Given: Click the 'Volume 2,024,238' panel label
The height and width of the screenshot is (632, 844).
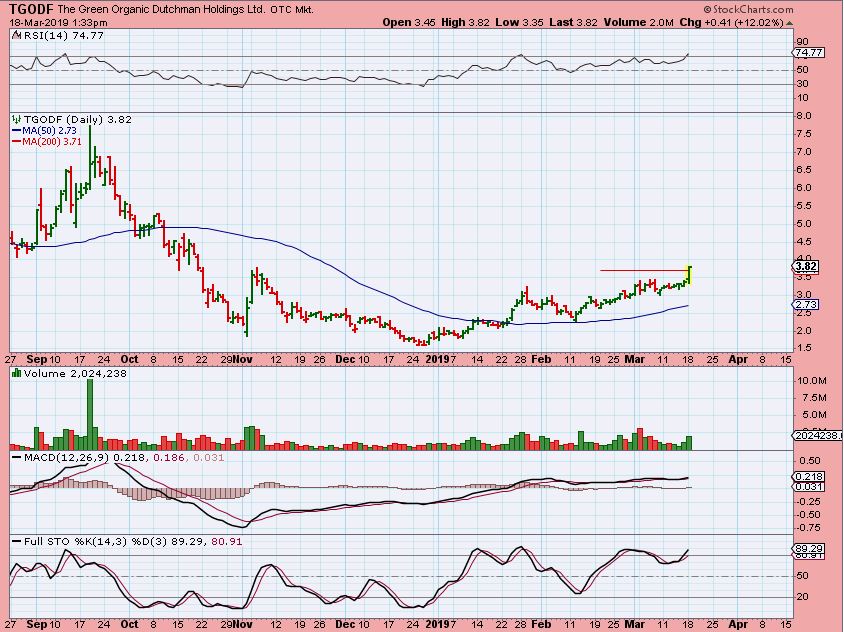Looking at the screenshot, I should pyautogui.click(x=75, y=373).
